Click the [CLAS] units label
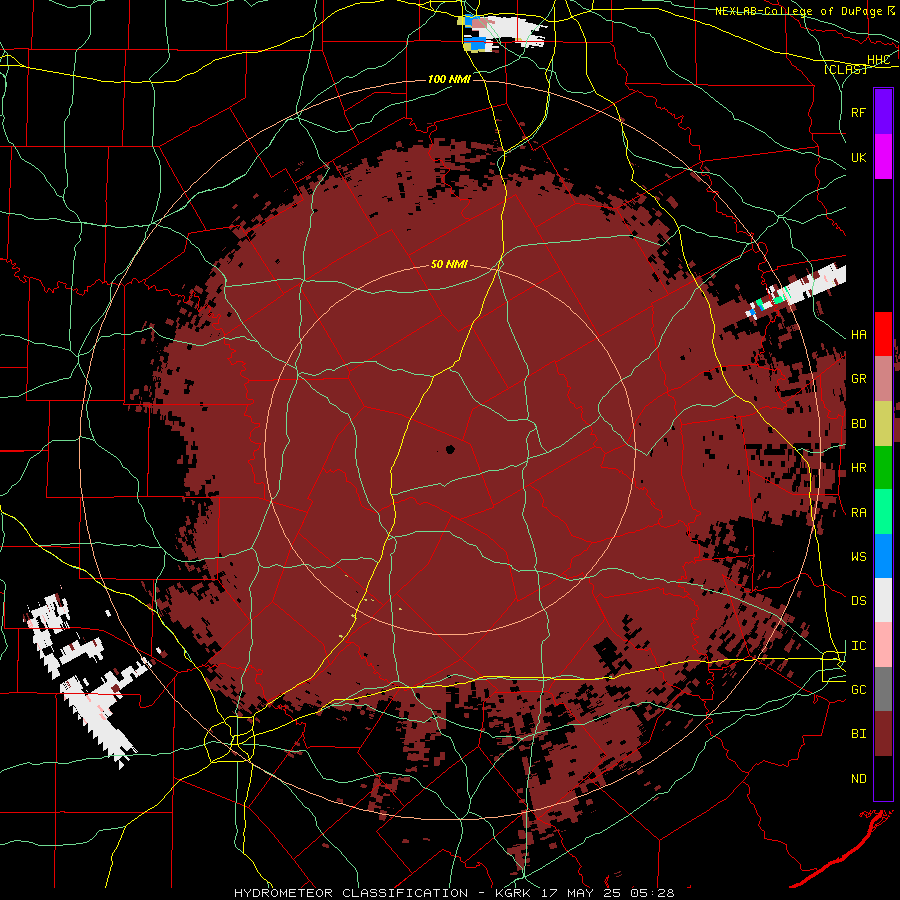Viewport: 900px width, 900px height. [x=845, y=69]
